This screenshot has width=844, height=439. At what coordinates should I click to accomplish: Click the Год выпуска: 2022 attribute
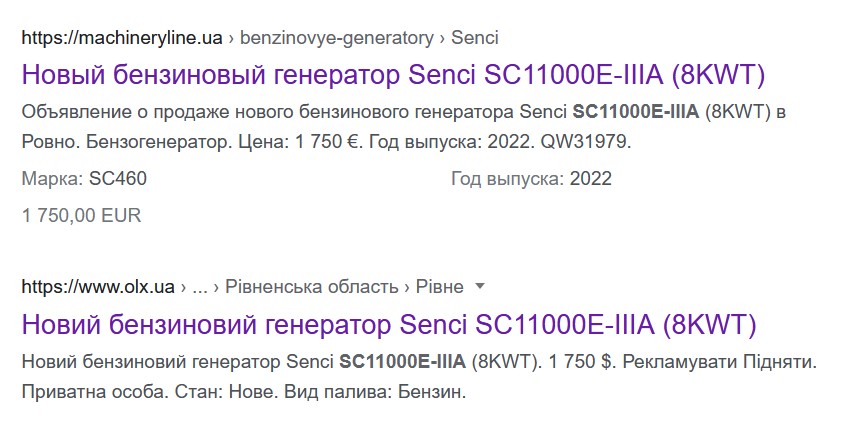[x=531, y=179]
